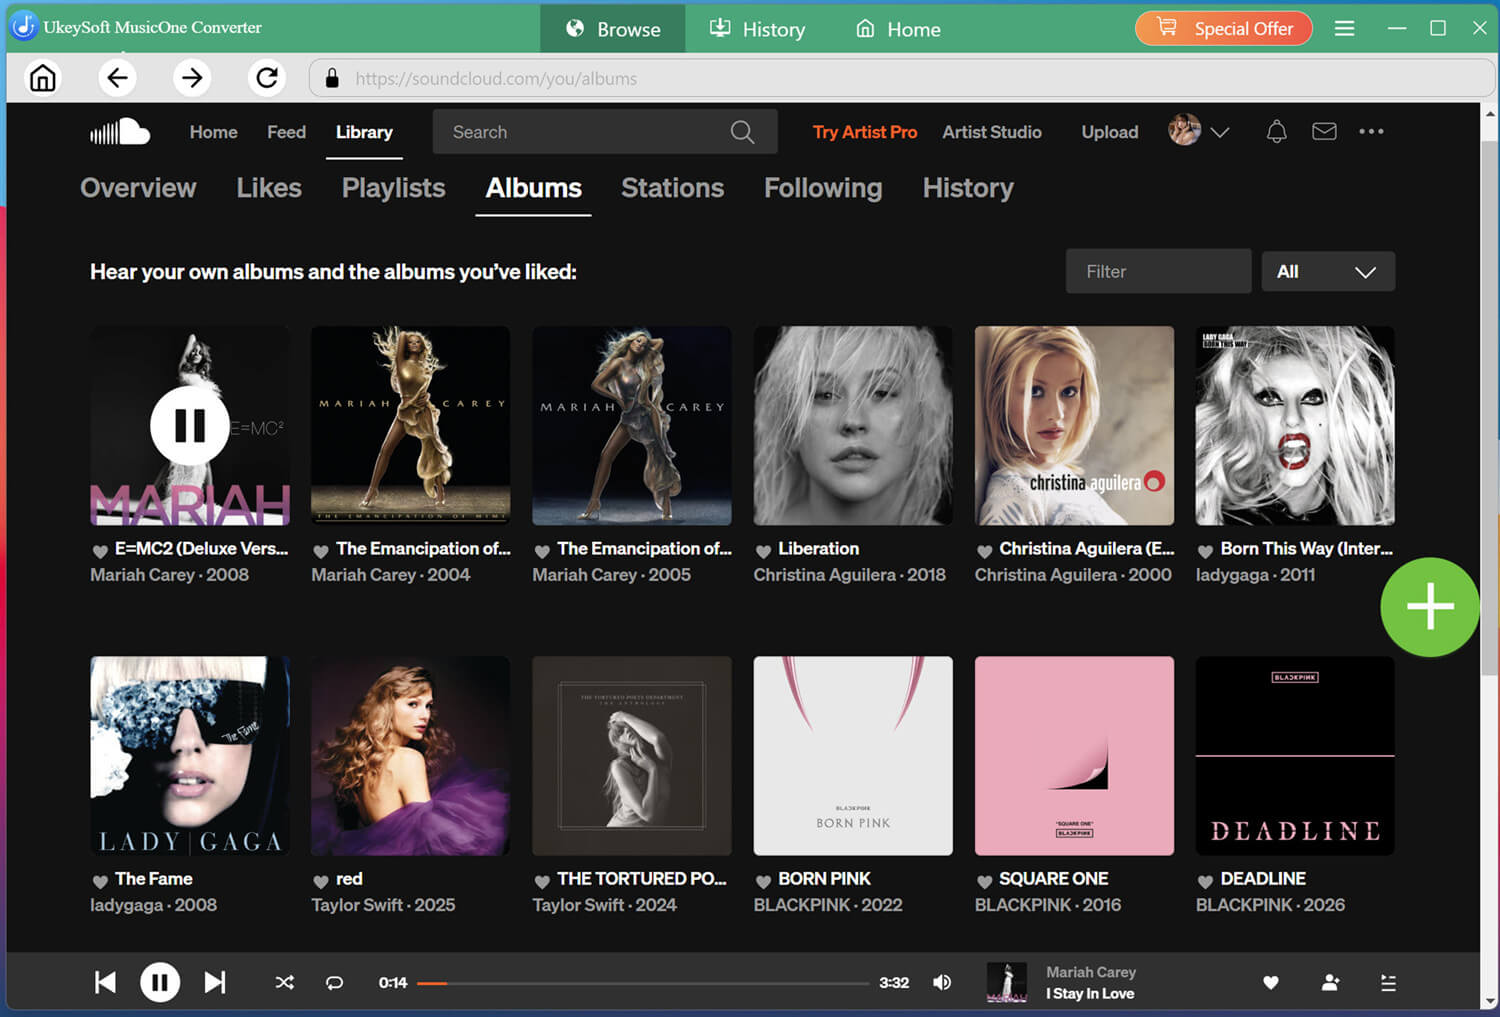Switch to the History tab in title bar
The image size is (1500, 1017).
tap(757, 28)
